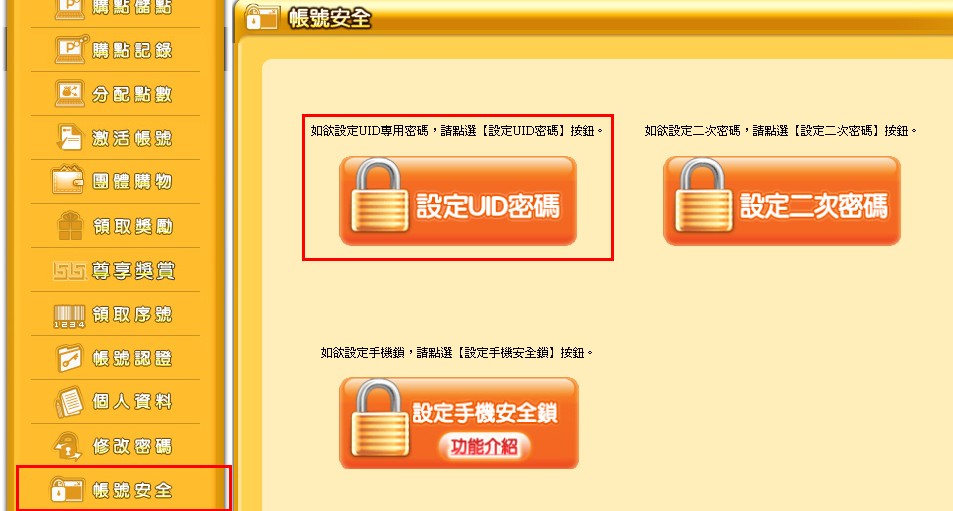The image size is (953, 511).
Task: Click the 團體購物 wallet icon
Action: 68,180
